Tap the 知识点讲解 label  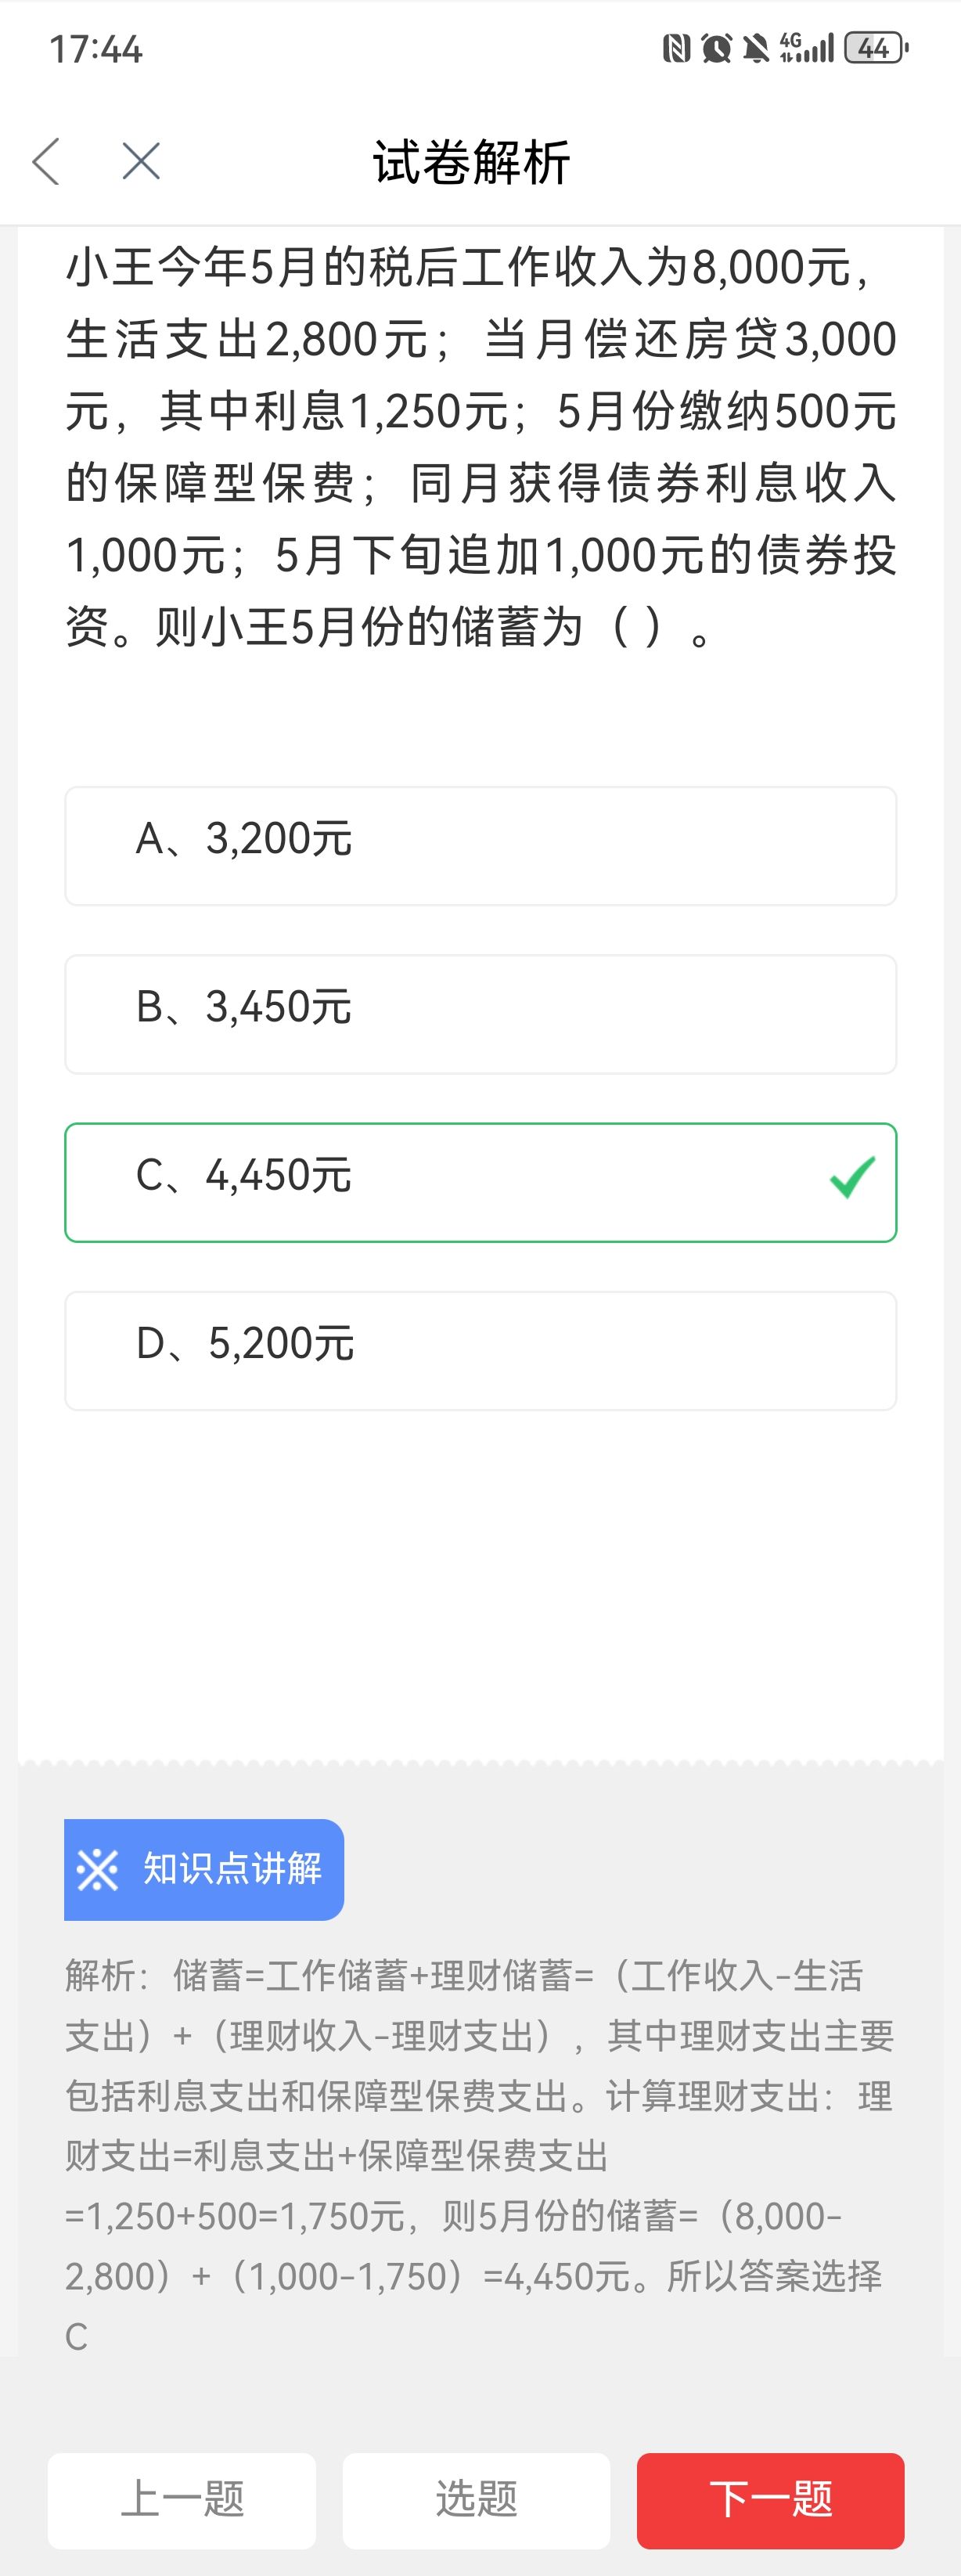tap(232, 1869)
